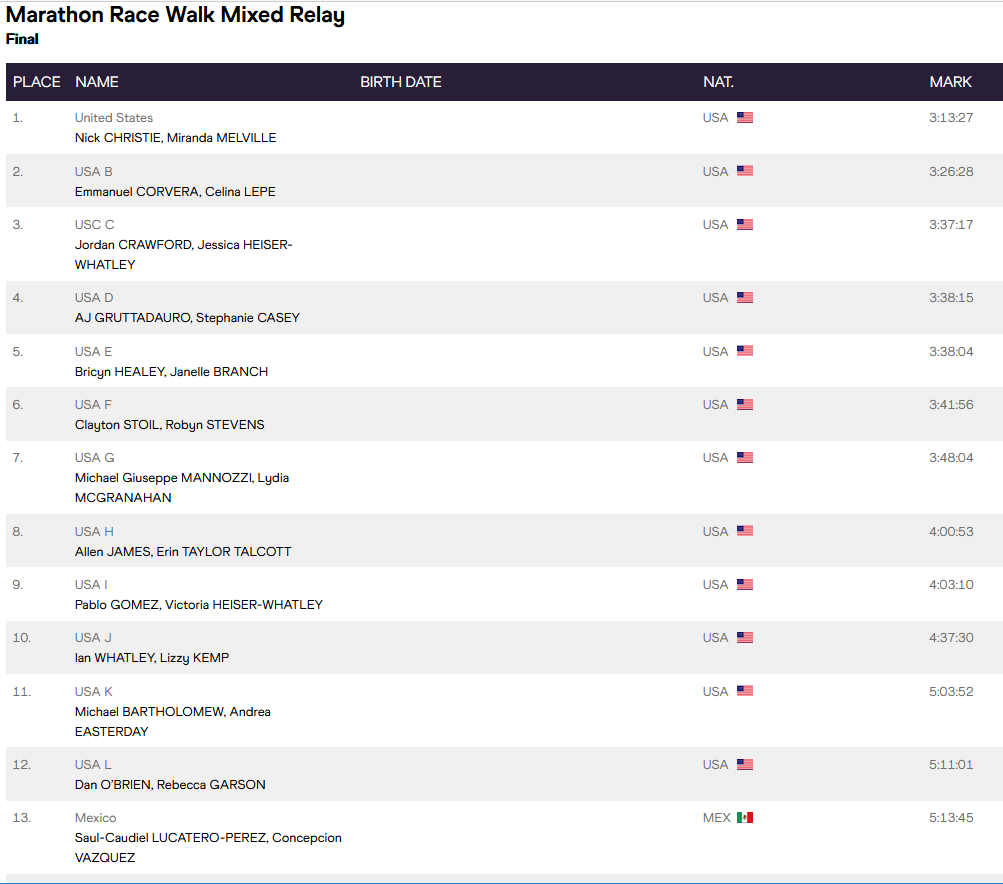Click the MARK column header
Image resolution: width=1003 pixels, height=884 pixels.
click(x=950, y=82)
